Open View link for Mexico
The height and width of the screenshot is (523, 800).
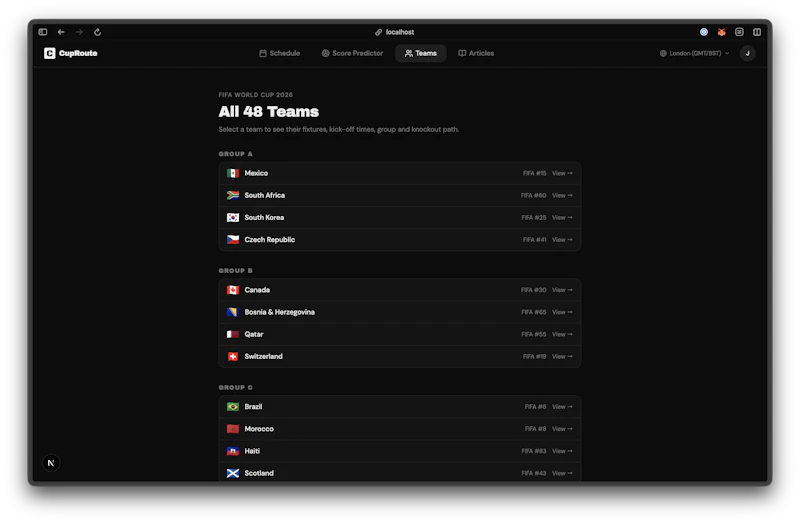pyautogui.click(x=562, y=173)
